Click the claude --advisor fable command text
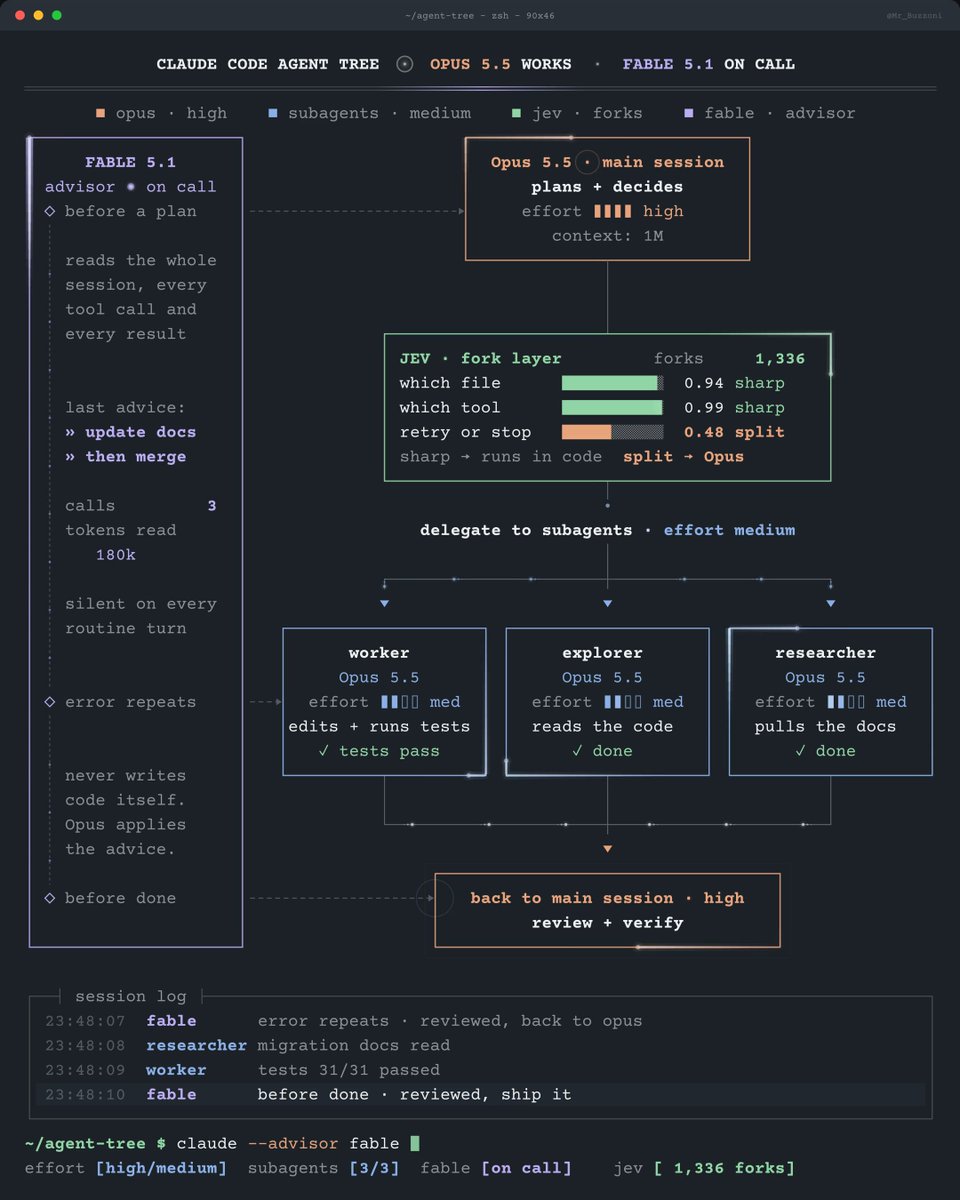This screenshot has width=960, height=1200. click(x=288, y=1143)
